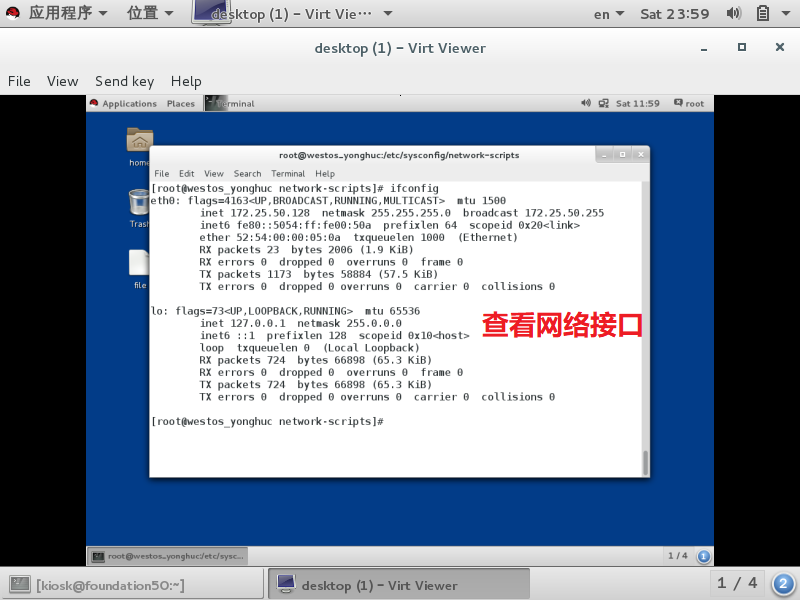This screenshot has width=800, height=600.
Task: Open the Send key menu
Action: [124, 81]
